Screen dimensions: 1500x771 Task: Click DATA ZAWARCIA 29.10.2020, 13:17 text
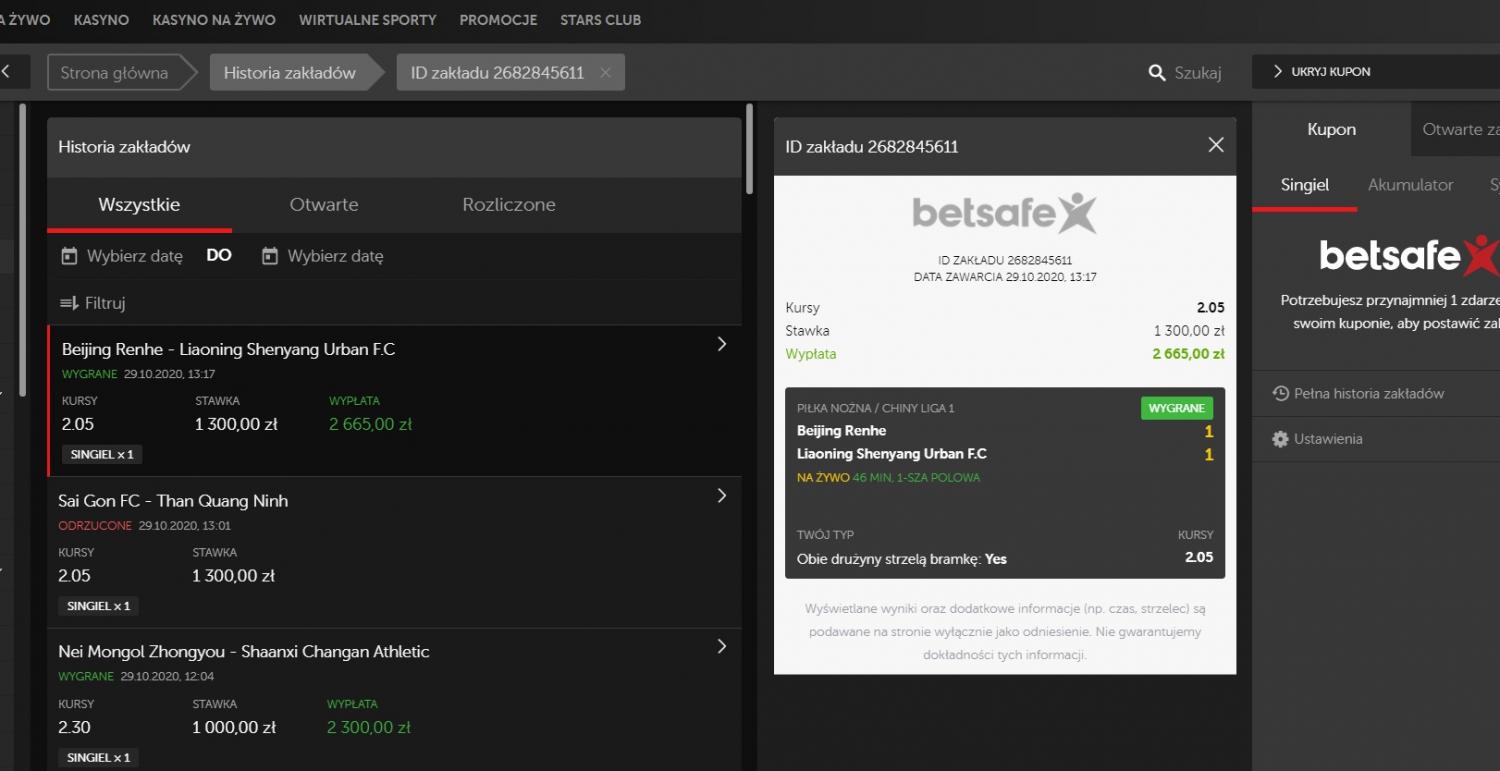click(x=1005, y=277)
